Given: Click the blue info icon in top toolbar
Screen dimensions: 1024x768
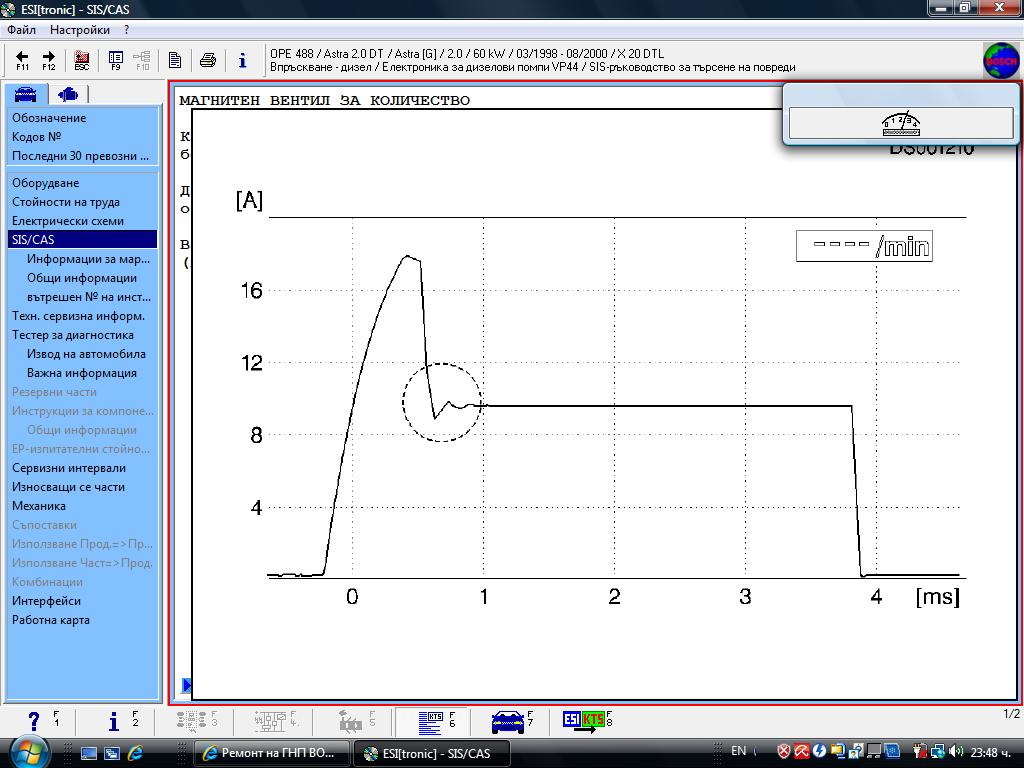Looking at the screenshot, I should (242, 60).
